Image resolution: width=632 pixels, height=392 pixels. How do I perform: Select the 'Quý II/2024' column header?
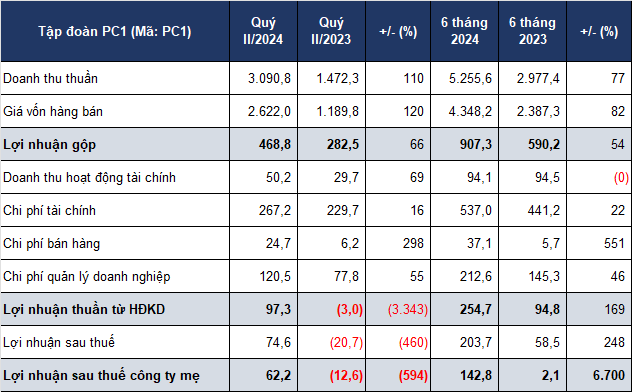[263, 31]
